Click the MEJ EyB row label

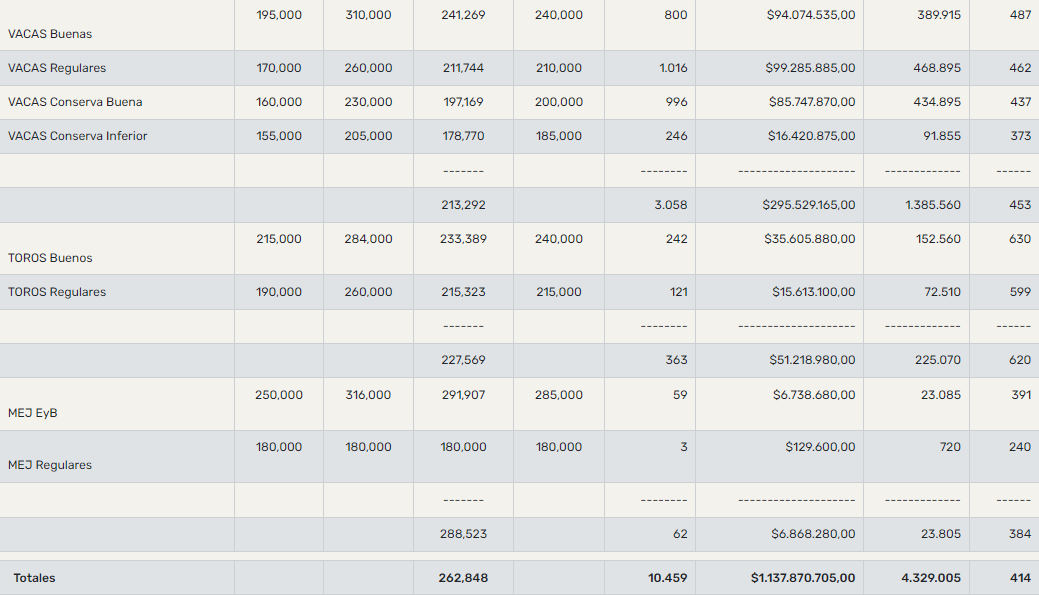click(33, 413)
